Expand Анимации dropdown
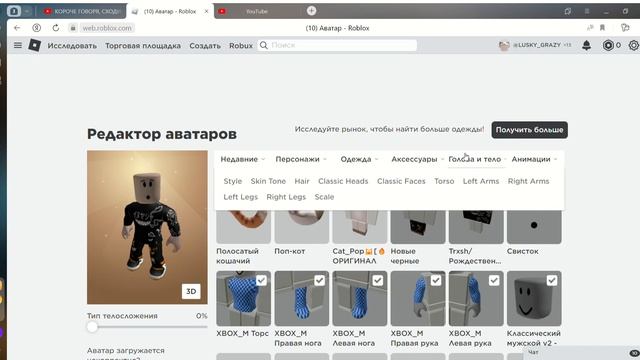The image size is (640, 360). tap(534, 159)
